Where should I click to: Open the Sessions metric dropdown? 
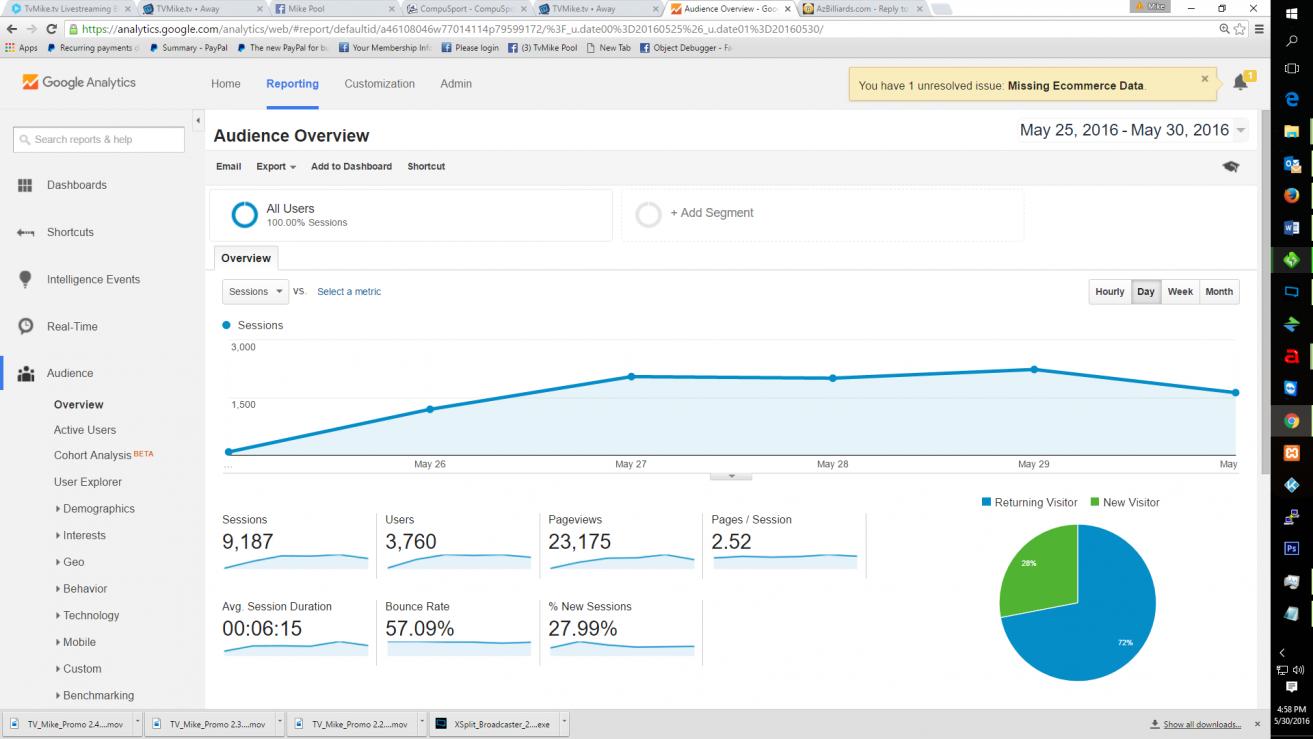pos(255,292)
